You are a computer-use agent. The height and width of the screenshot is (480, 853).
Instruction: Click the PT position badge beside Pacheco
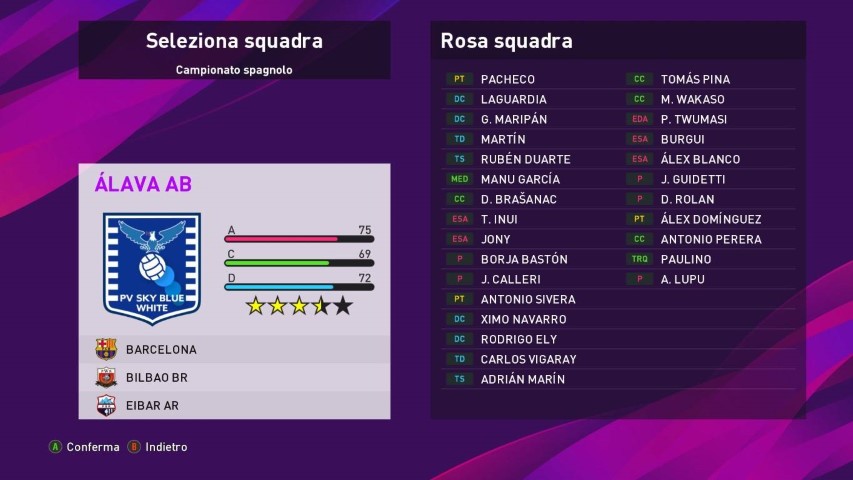460,79
